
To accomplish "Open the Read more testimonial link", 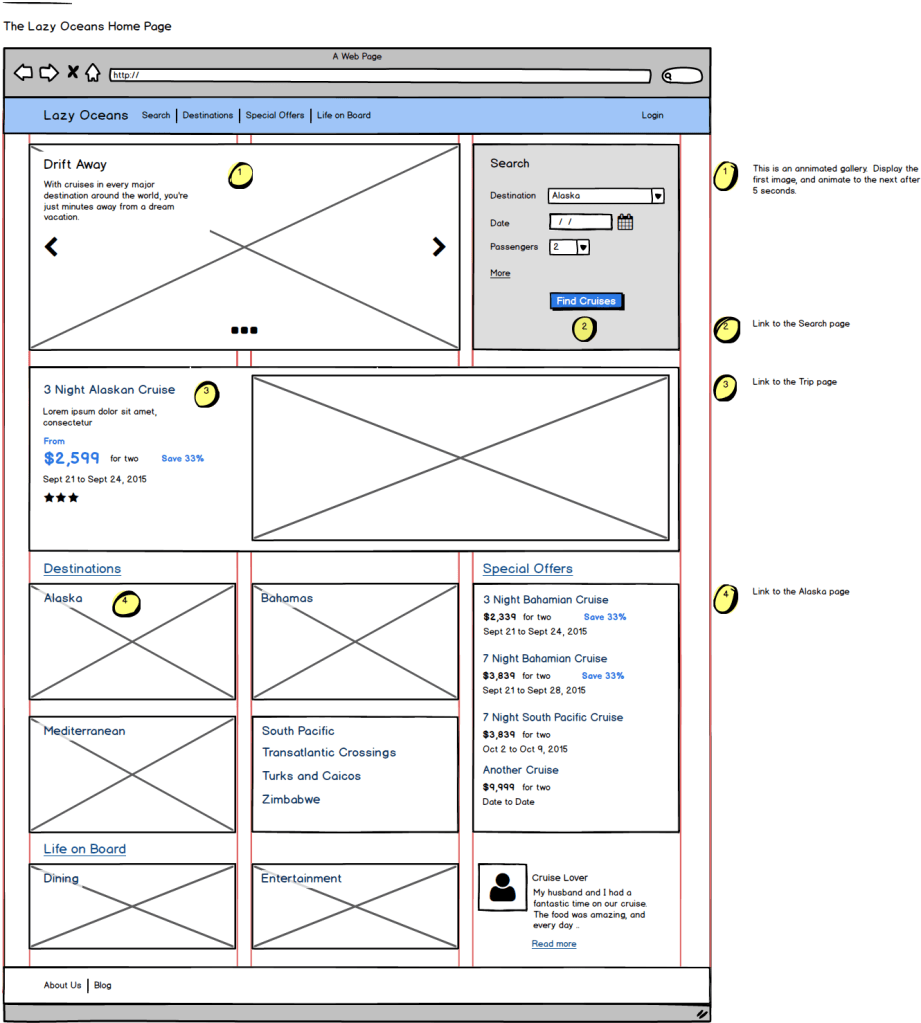I will 553,944.
